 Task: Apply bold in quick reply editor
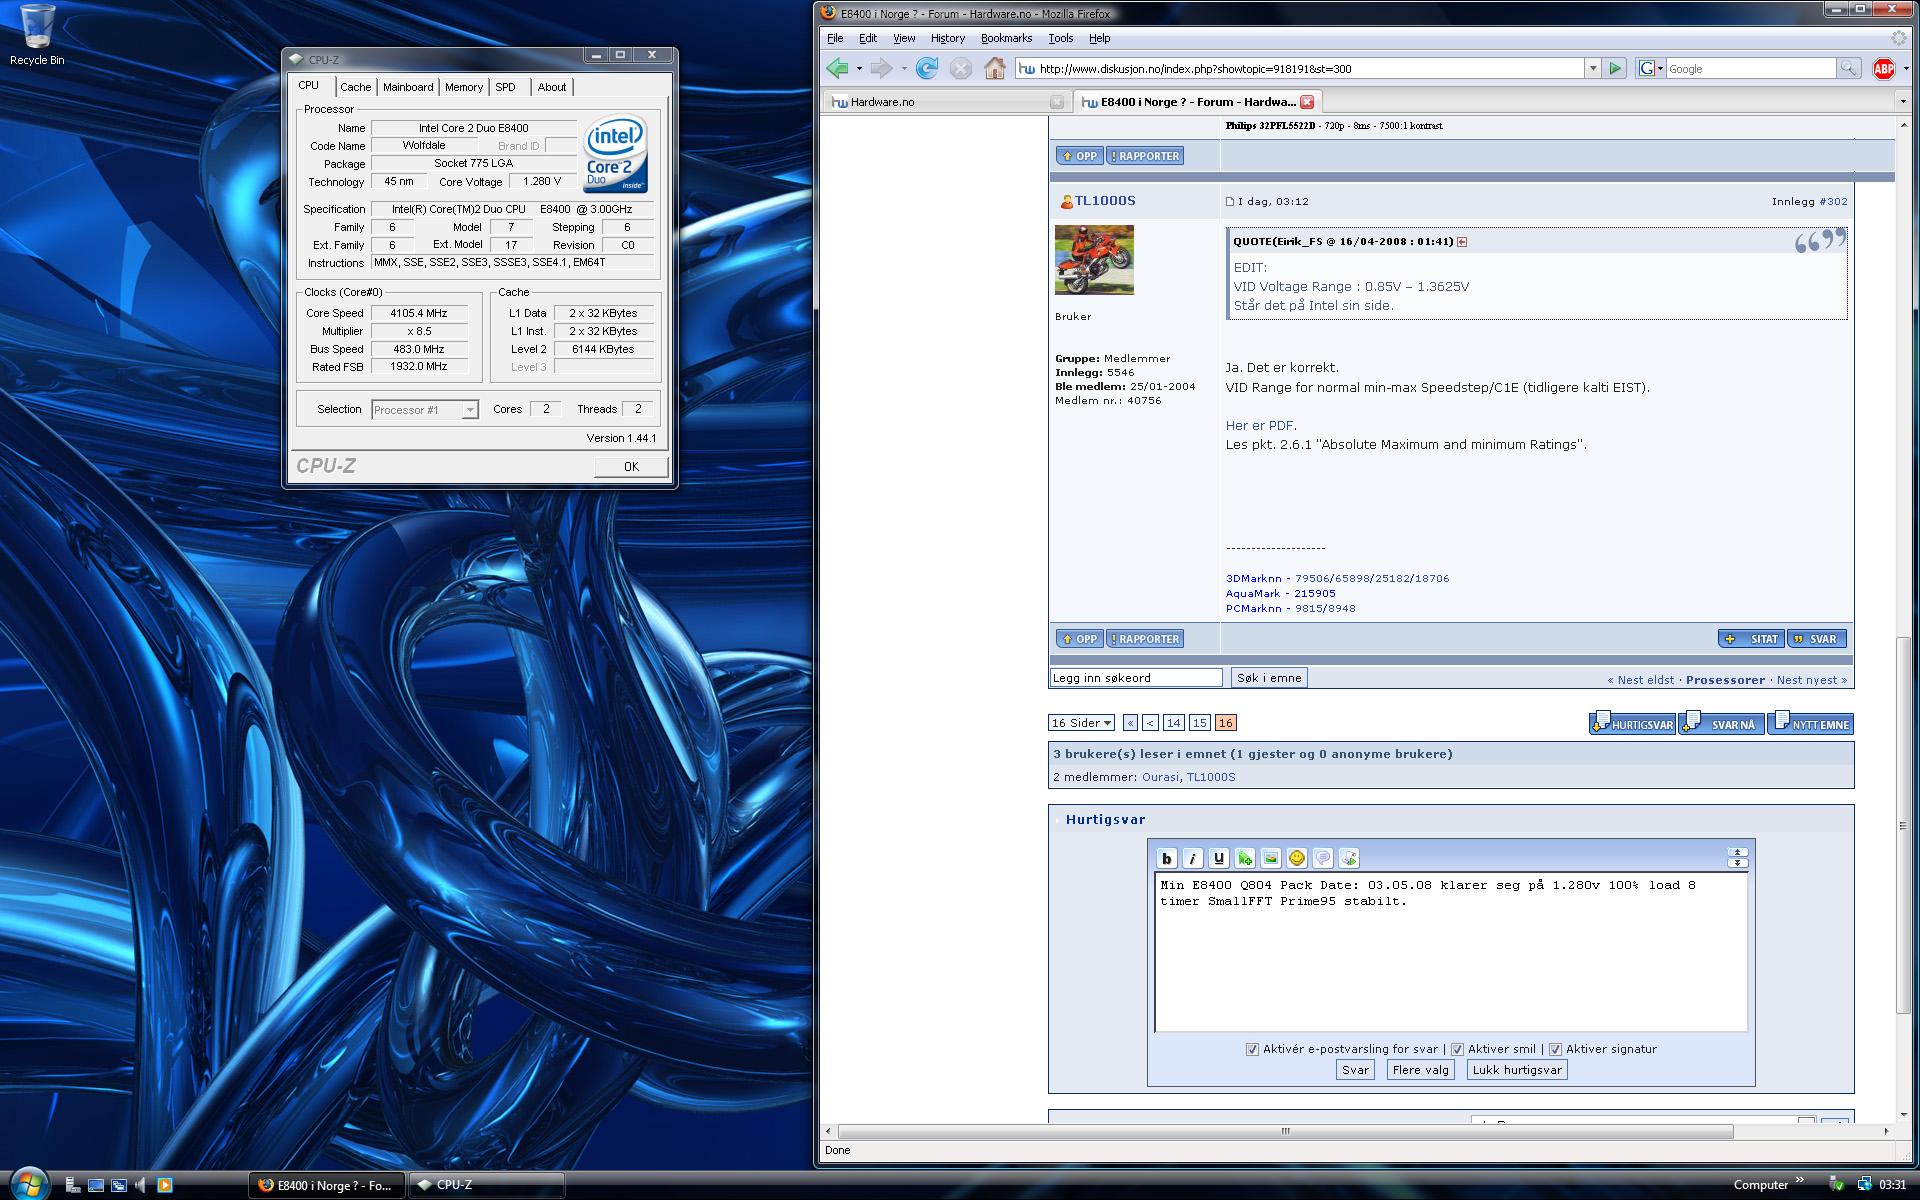click(x=1166, y=858)
